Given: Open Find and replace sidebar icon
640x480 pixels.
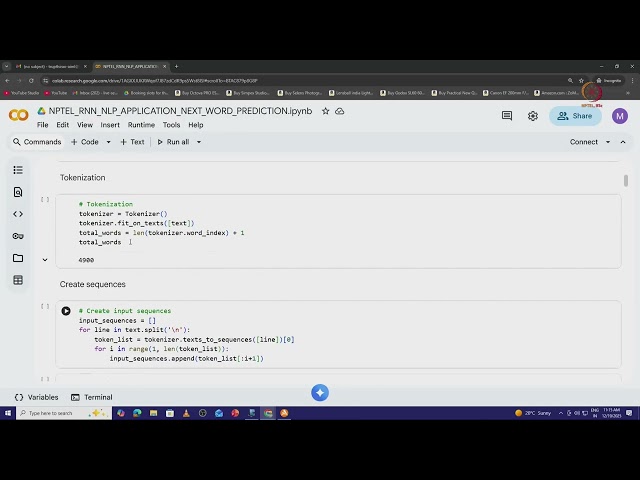Looking at the screenshot, I should [x=18, y=192].
